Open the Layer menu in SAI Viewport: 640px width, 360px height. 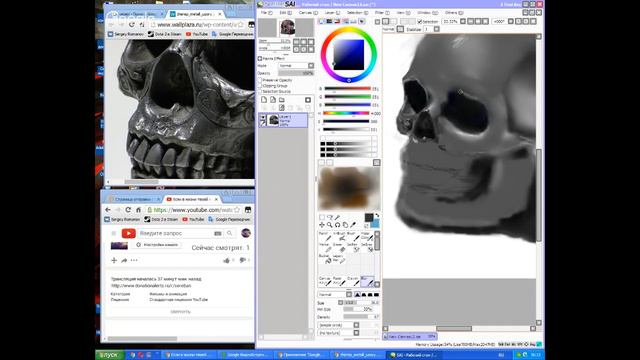(x=332, y=13)
